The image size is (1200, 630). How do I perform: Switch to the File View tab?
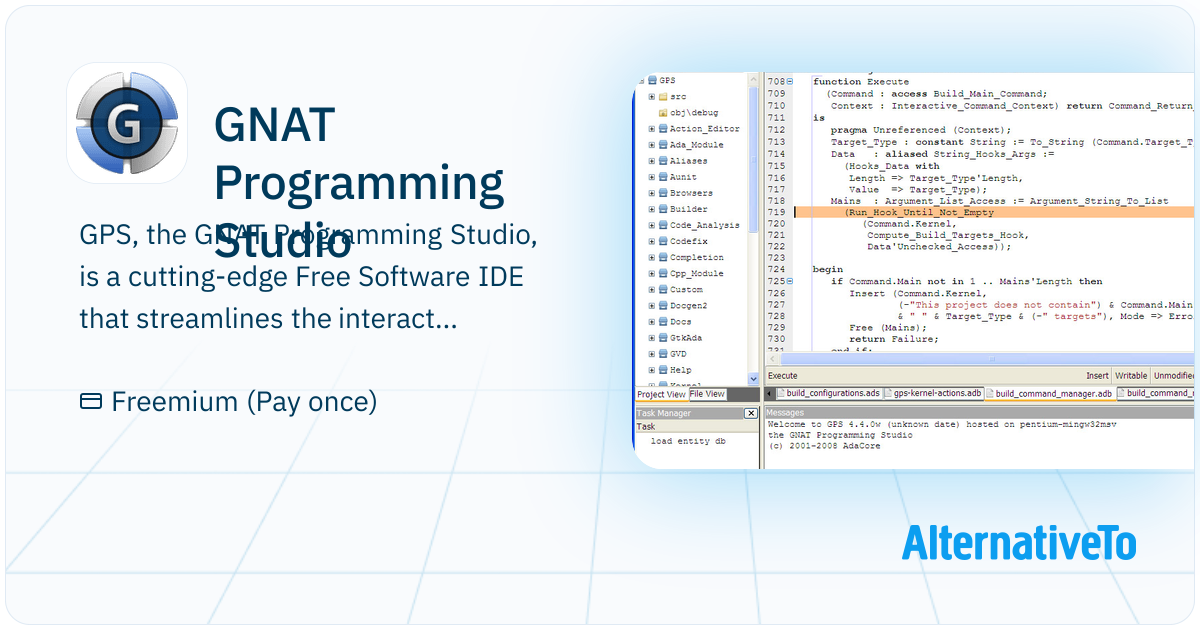click(707, 394)
